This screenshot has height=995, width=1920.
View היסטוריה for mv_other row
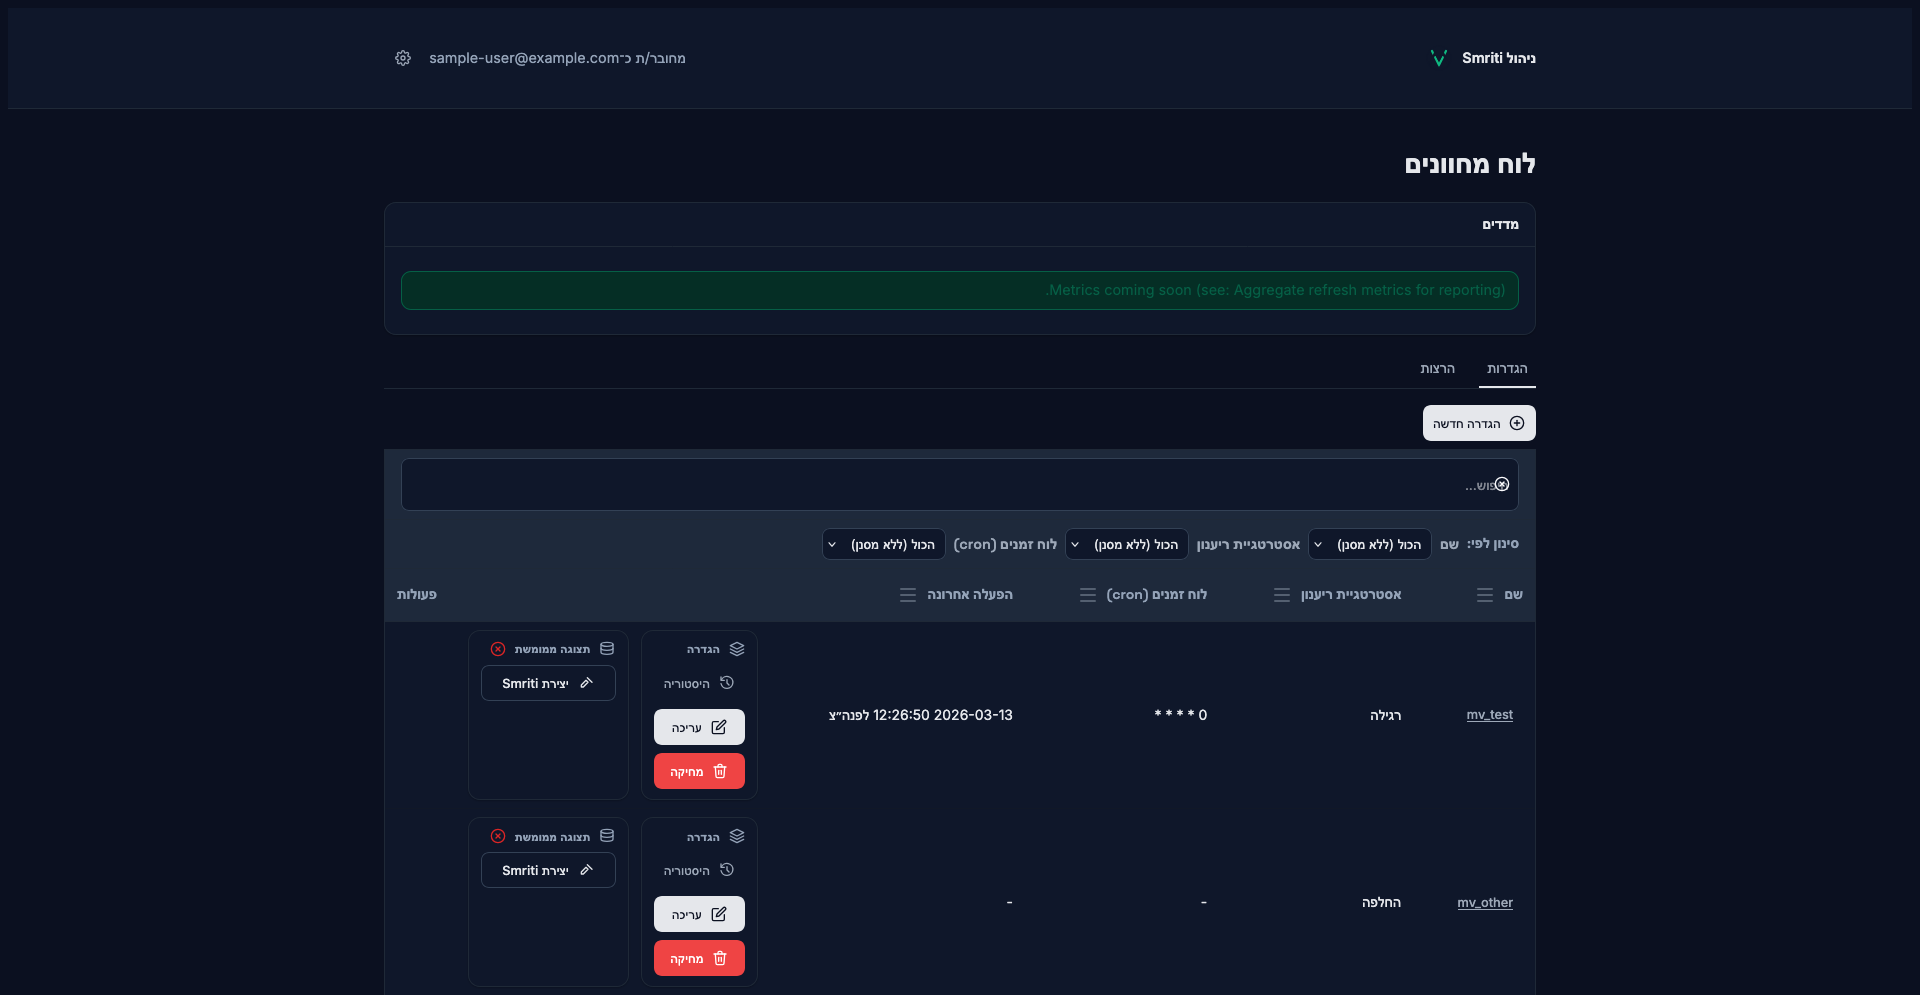click(x=699, y=871)
